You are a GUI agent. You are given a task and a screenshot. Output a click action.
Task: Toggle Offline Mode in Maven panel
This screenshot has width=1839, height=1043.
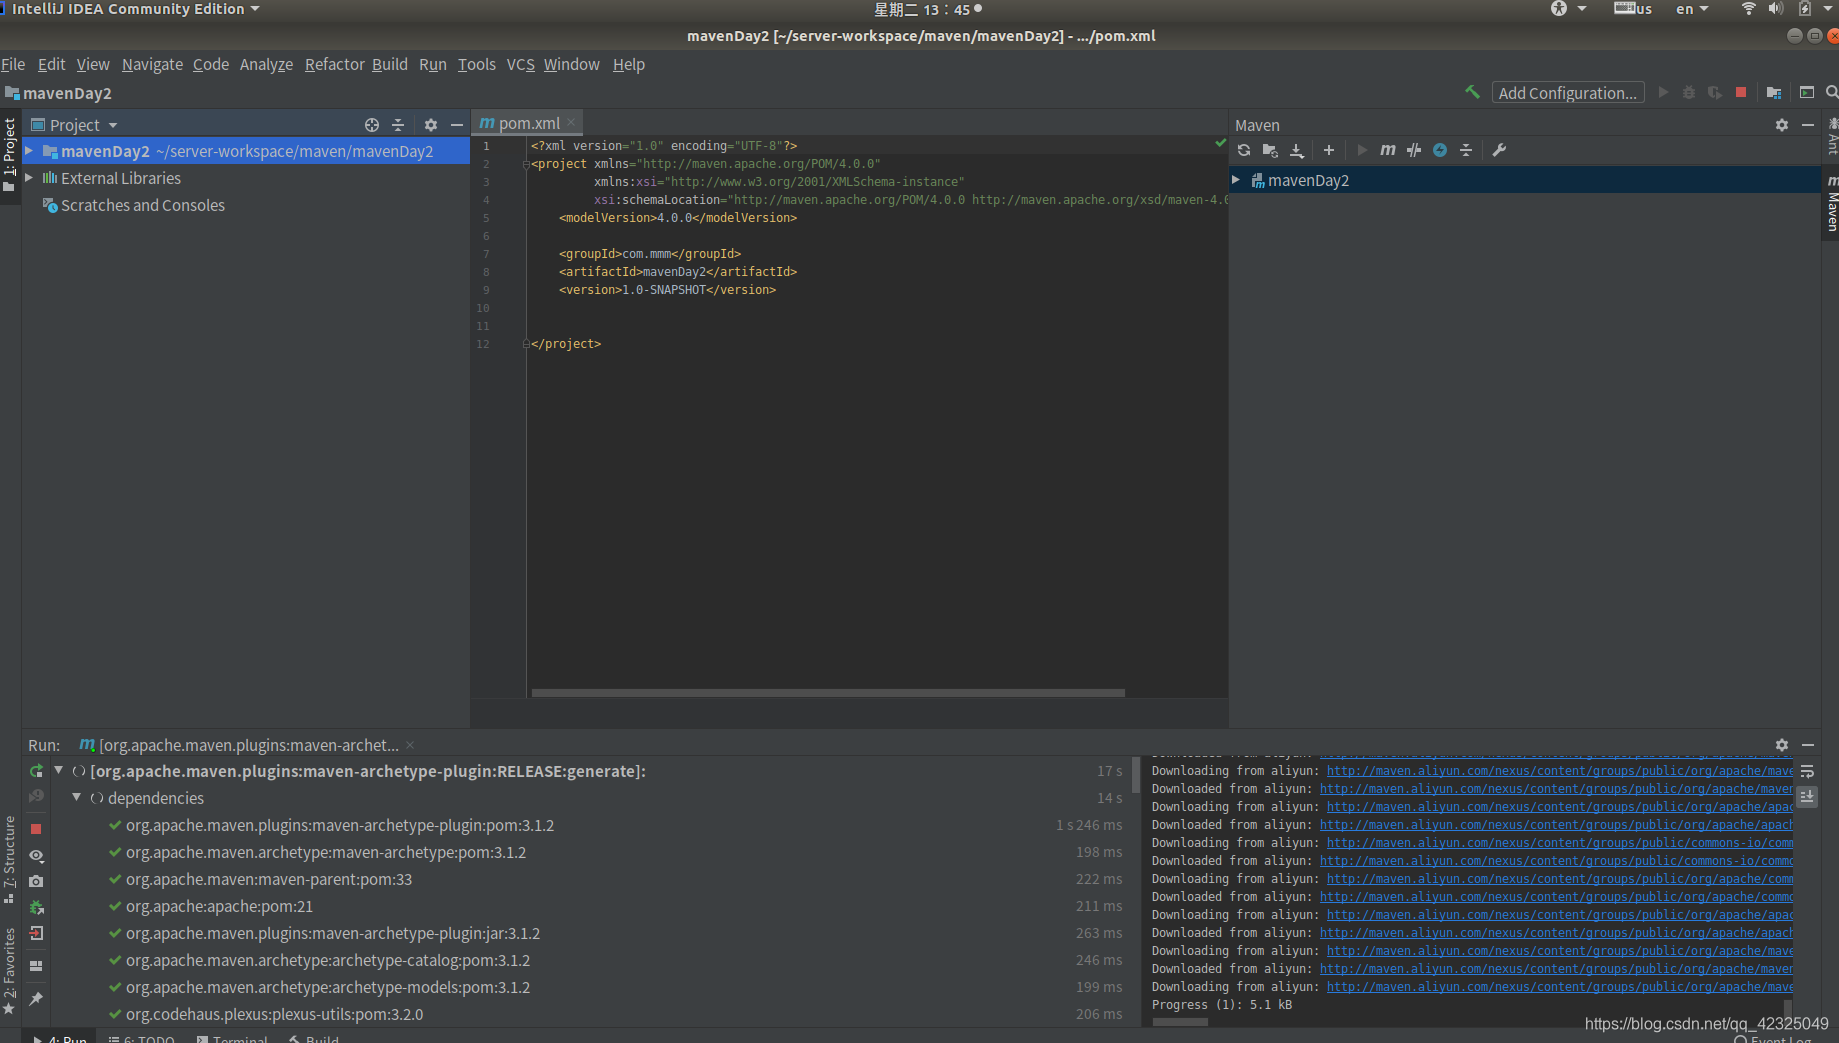1414,150
